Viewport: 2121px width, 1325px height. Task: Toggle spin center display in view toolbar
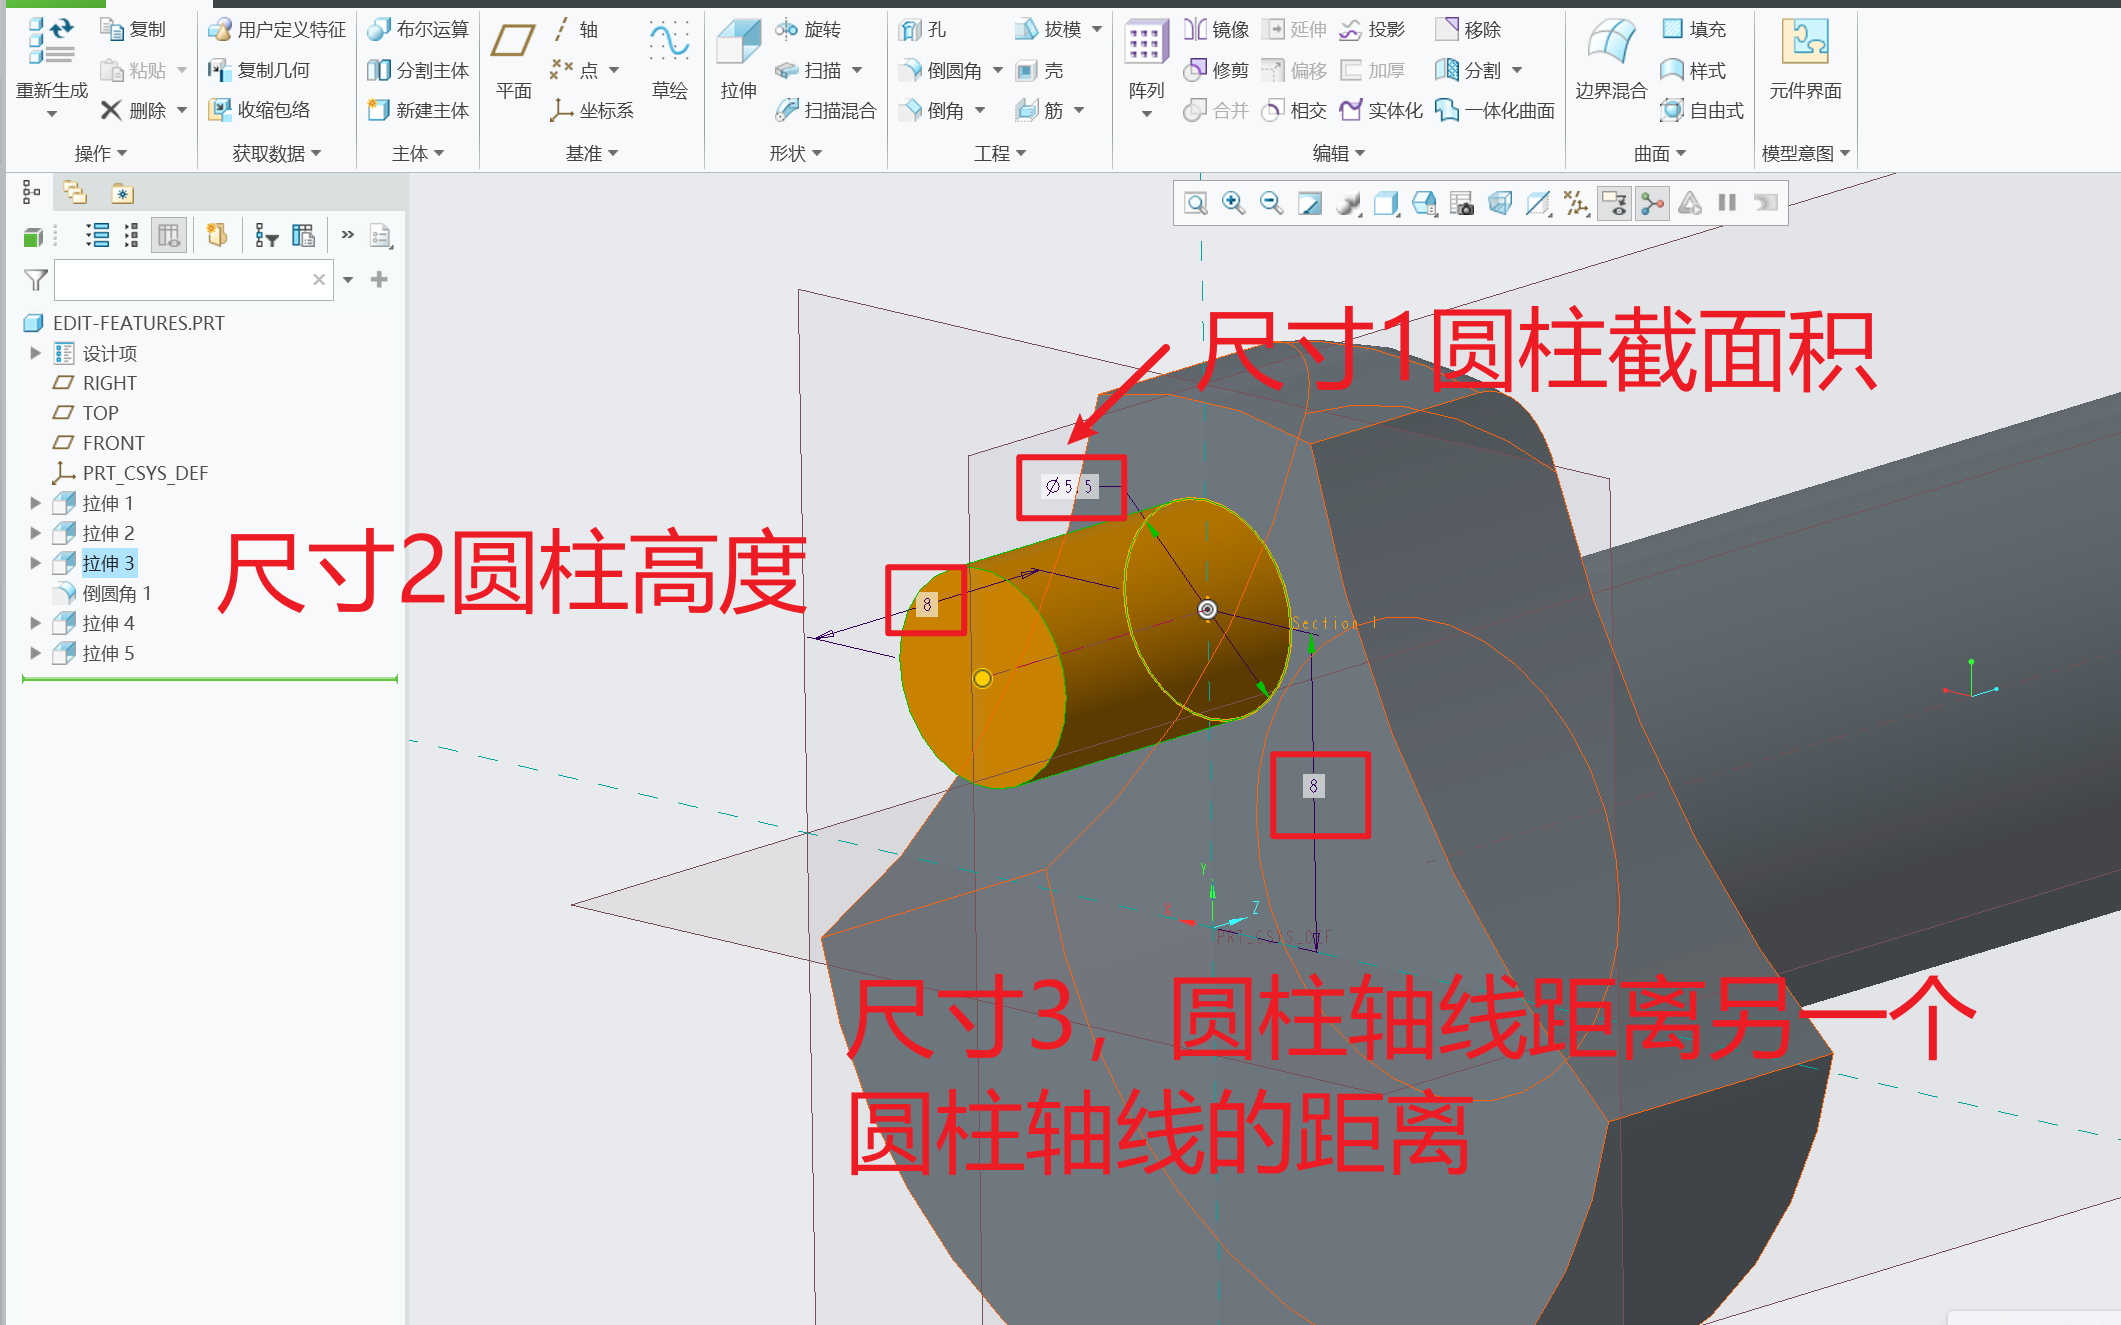1652,203
